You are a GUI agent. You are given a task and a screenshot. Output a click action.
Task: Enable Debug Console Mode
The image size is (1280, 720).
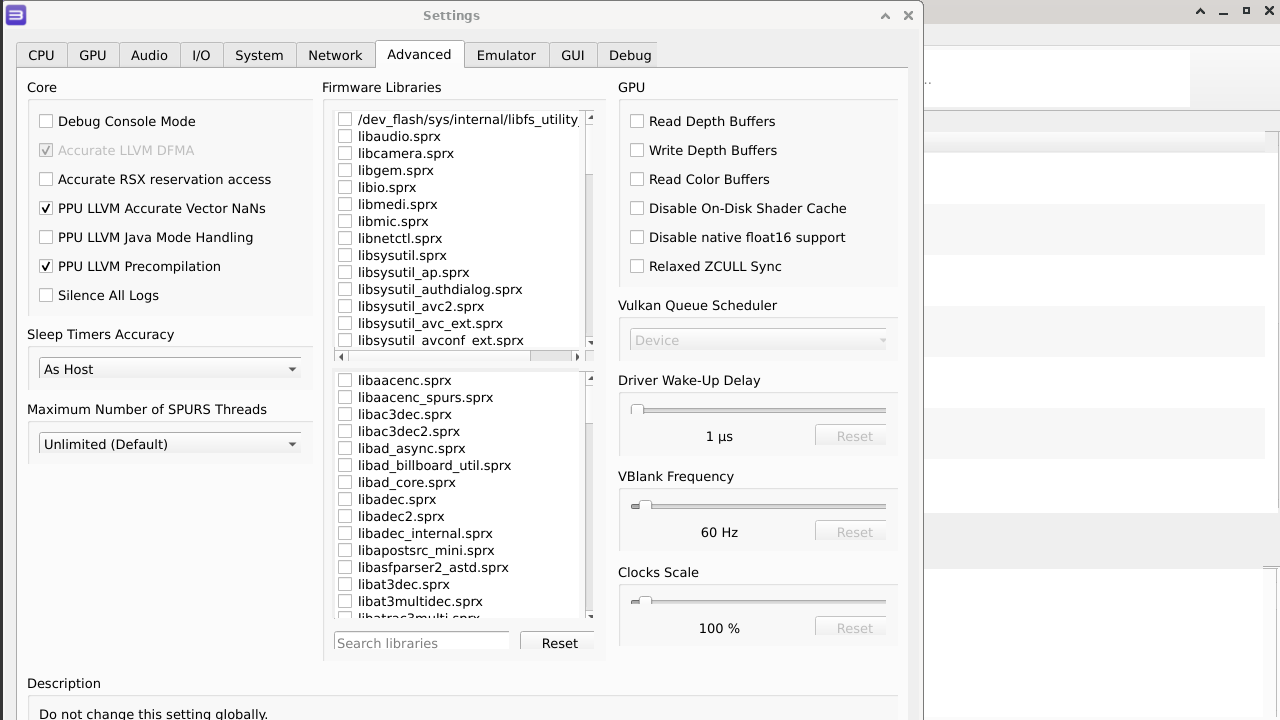click(46, 121)
